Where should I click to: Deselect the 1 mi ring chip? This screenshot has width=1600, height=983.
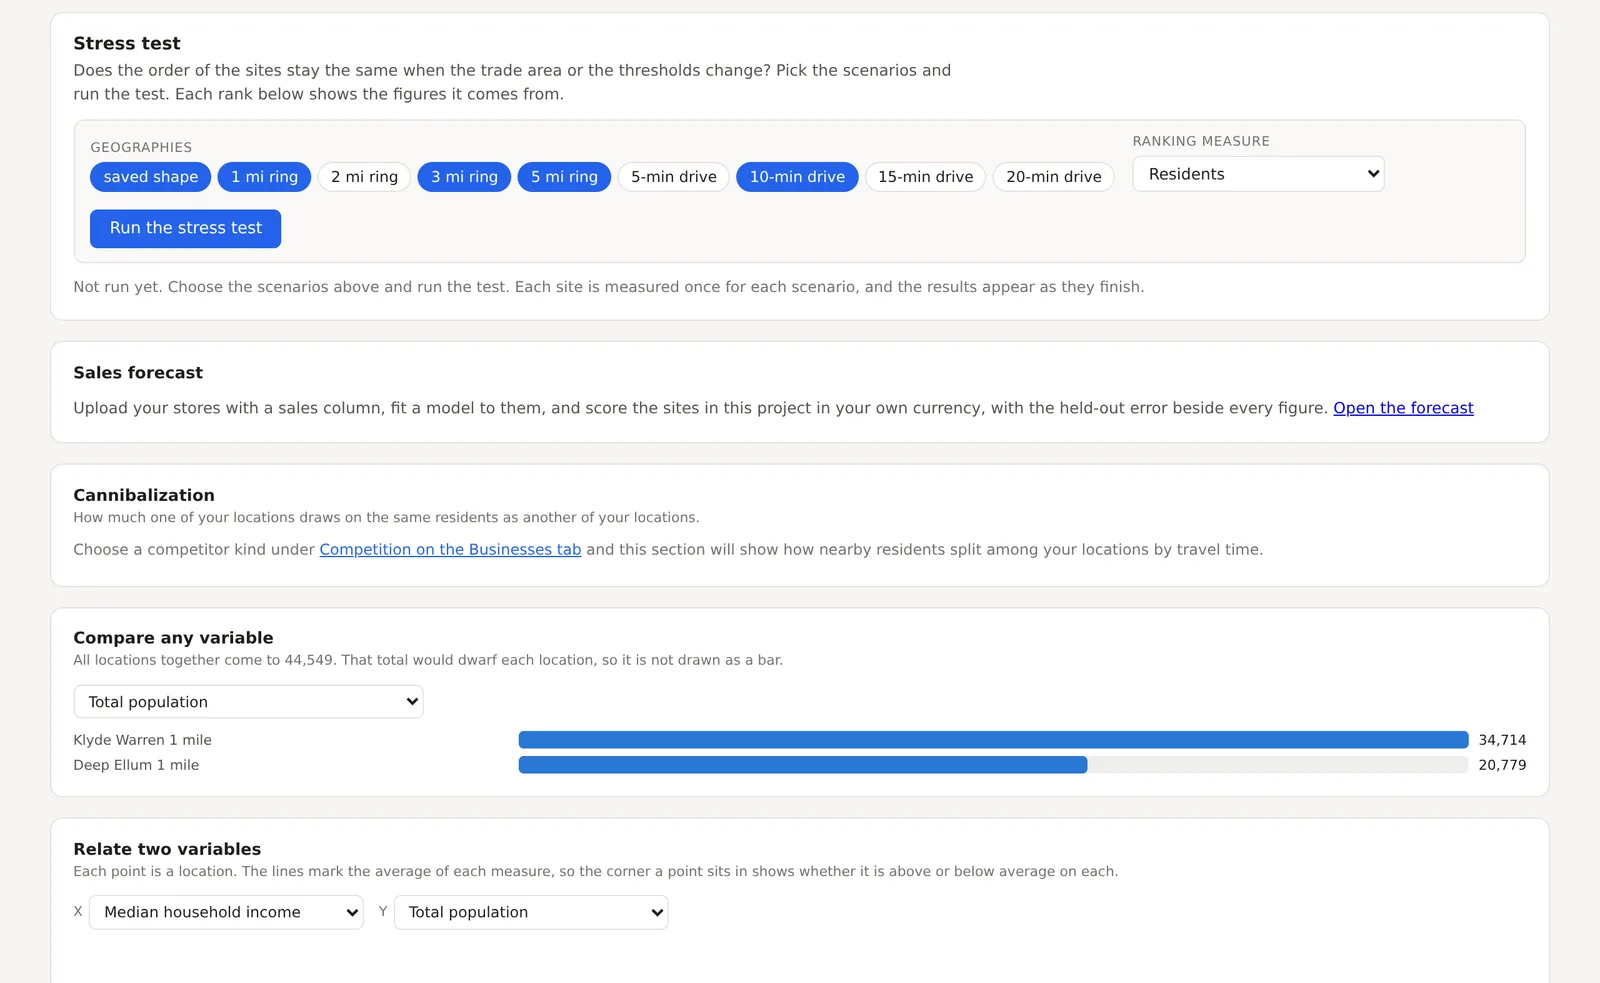264,177
